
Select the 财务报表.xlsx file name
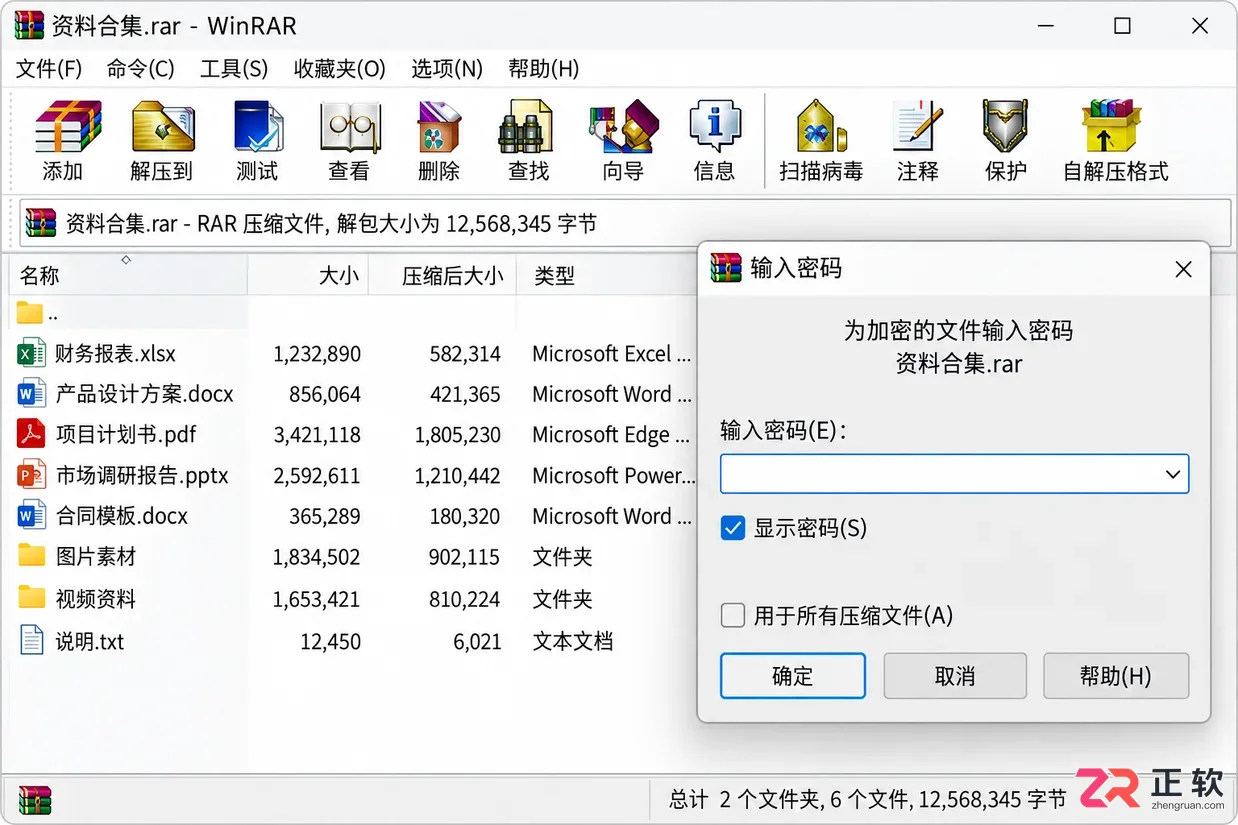click(116, 353)
